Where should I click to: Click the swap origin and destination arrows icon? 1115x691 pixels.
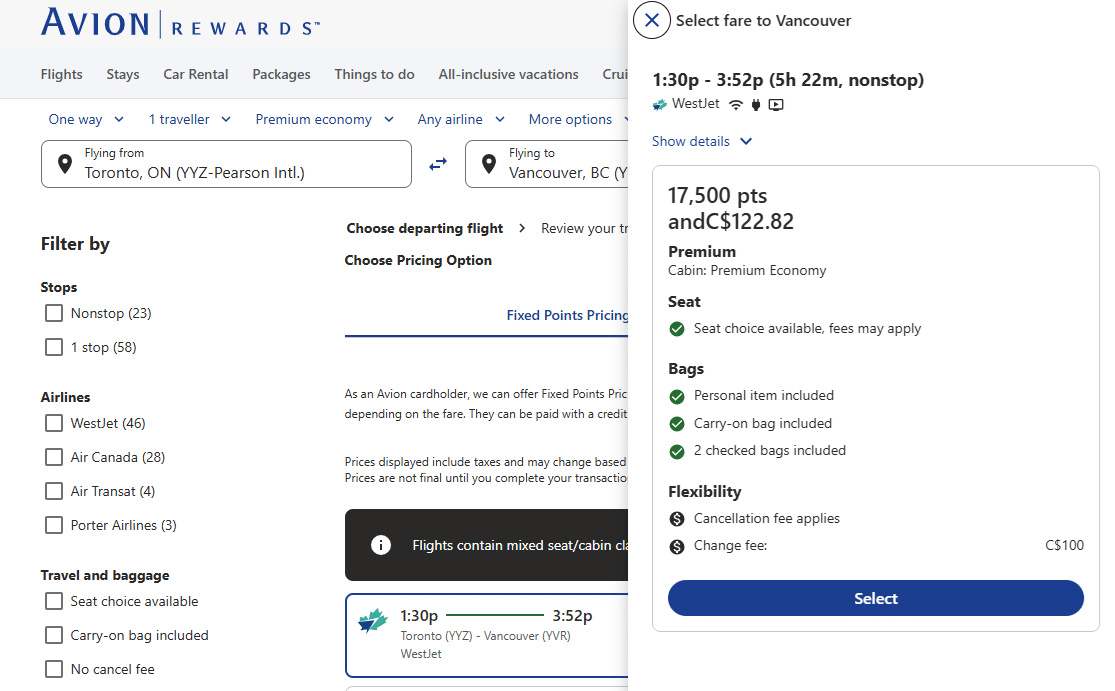(x=438, y=164)
